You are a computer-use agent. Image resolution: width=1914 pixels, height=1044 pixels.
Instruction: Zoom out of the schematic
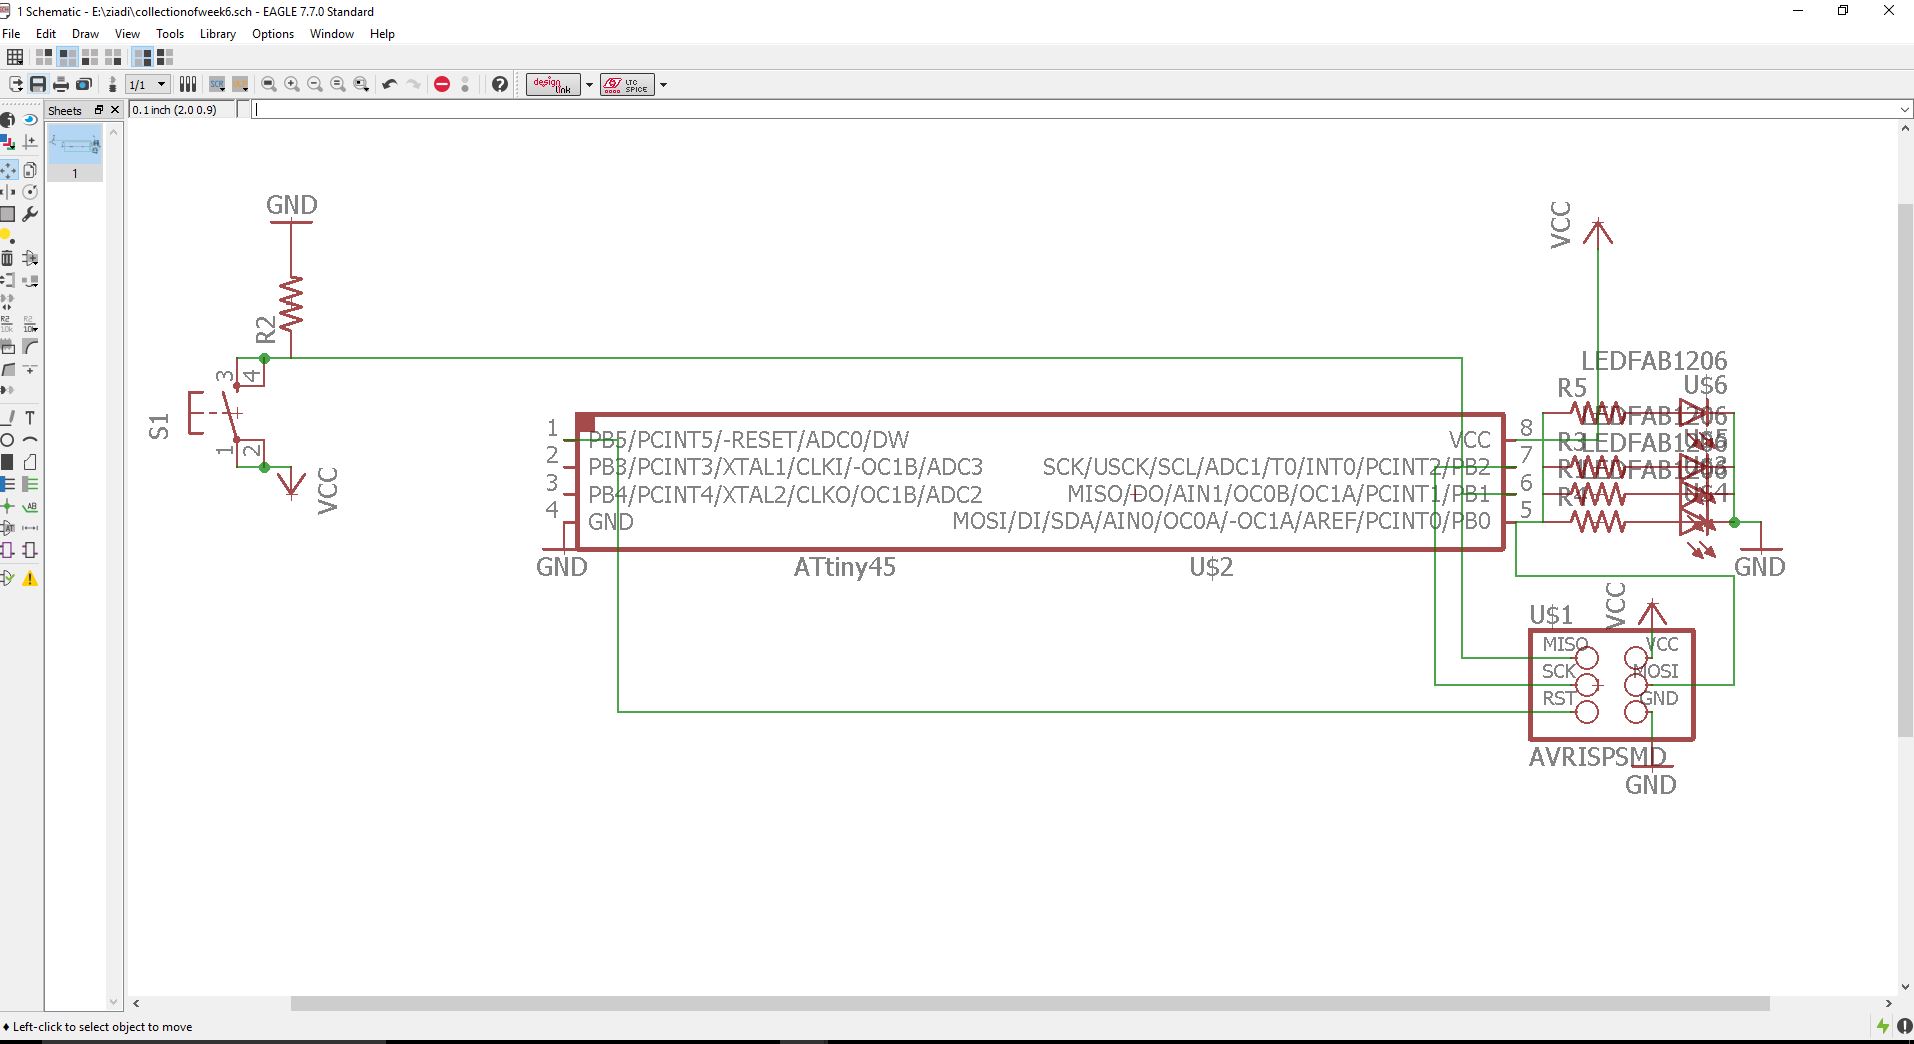coord(315,85)
